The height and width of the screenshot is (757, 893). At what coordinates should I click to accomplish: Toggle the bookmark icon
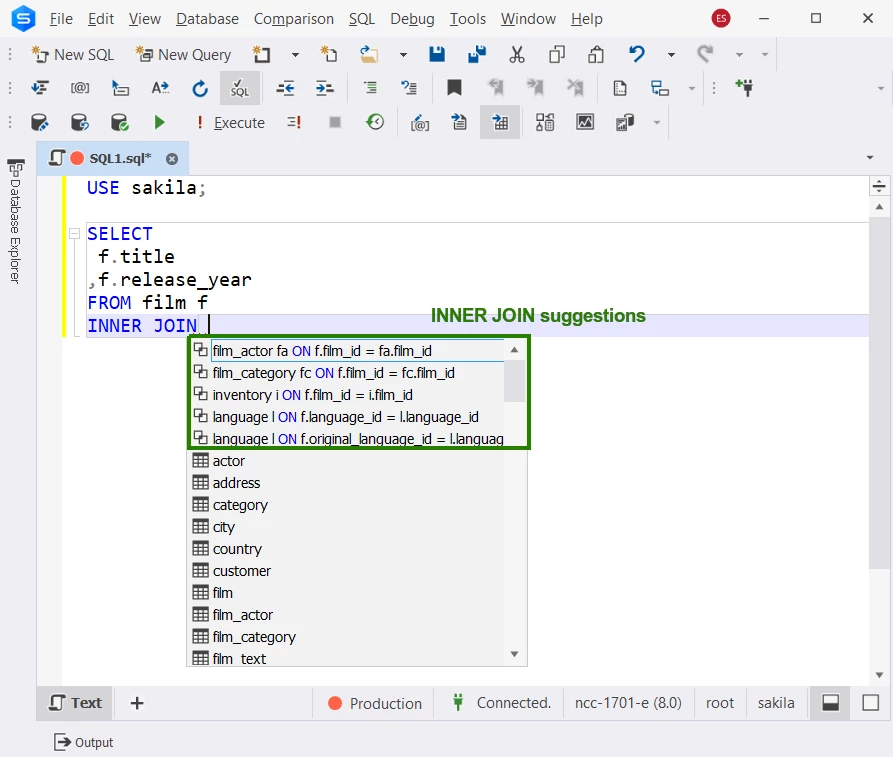[454, 88]
